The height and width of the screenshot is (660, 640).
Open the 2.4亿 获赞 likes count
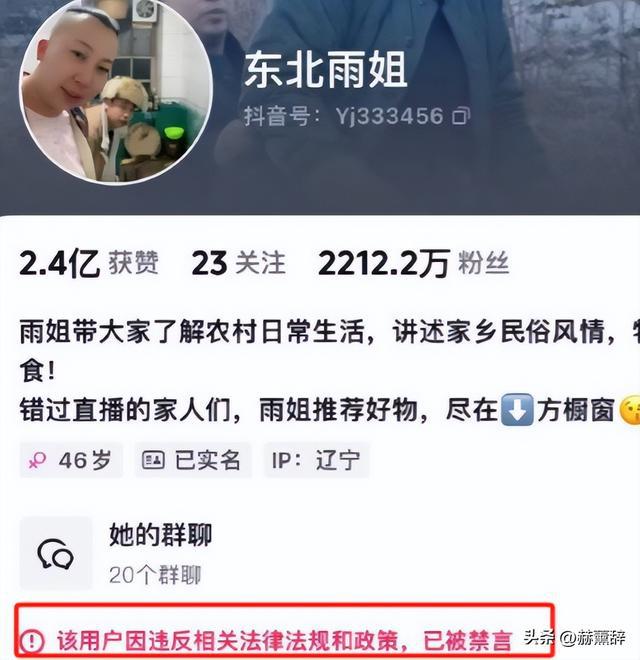point(89,264)
